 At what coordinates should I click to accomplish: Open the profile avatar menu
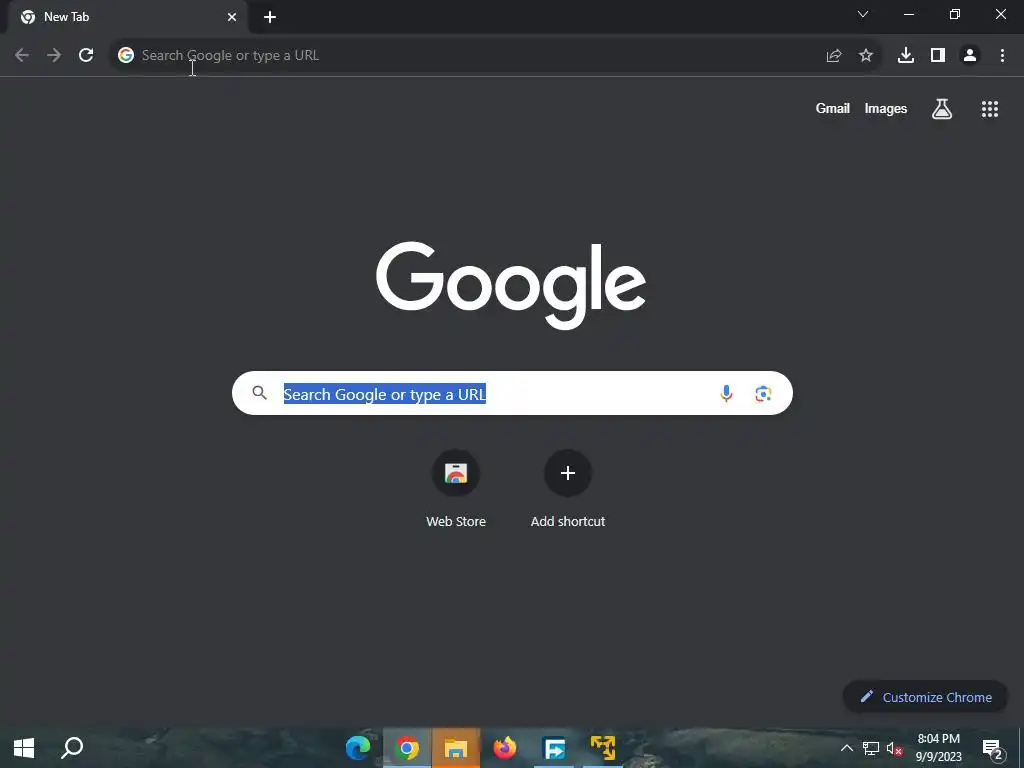[970, 56]
